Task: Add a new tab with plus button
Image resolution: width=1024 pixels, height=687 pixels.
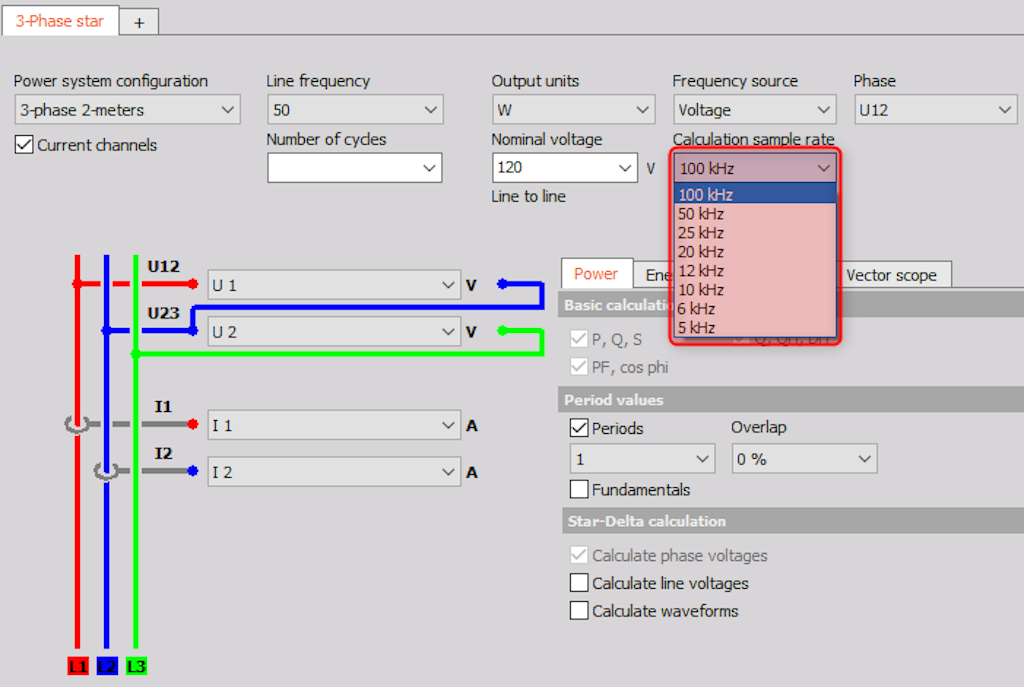Action: point(139,23)
